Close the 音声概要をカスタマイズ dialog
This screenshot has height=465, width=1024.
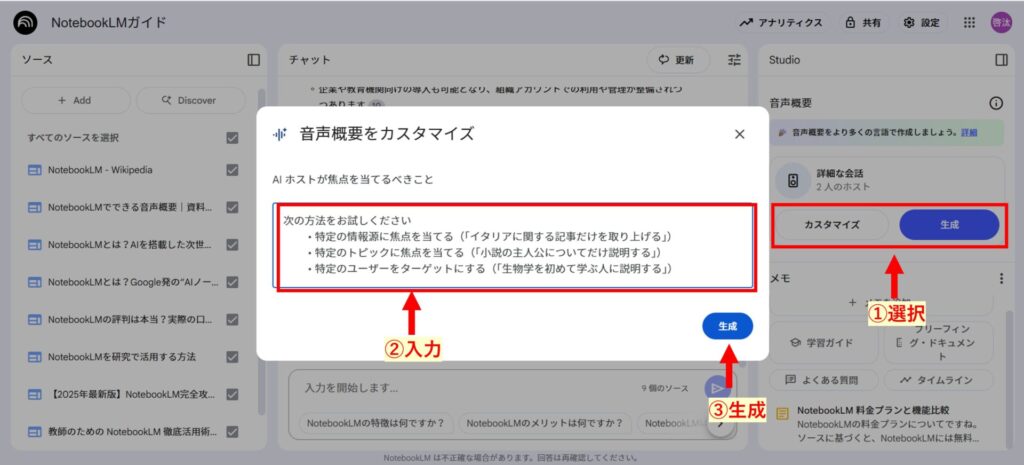(x=739, y=134)
